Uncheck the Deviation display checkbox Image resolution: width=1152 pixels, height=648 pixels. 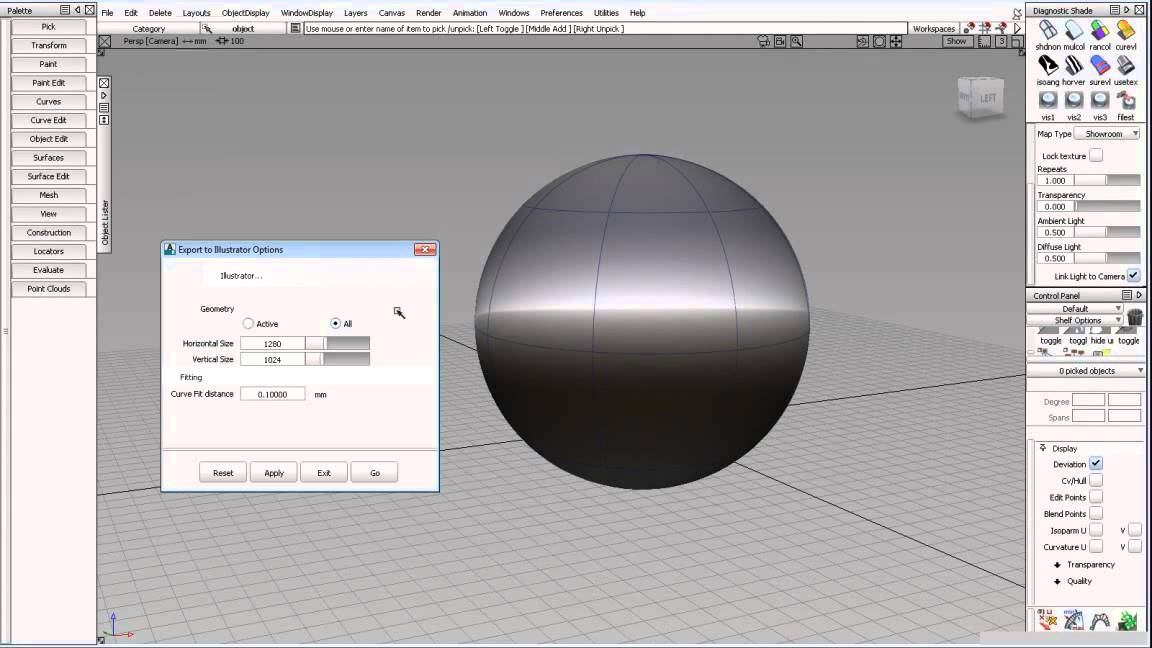[1095, 464]
